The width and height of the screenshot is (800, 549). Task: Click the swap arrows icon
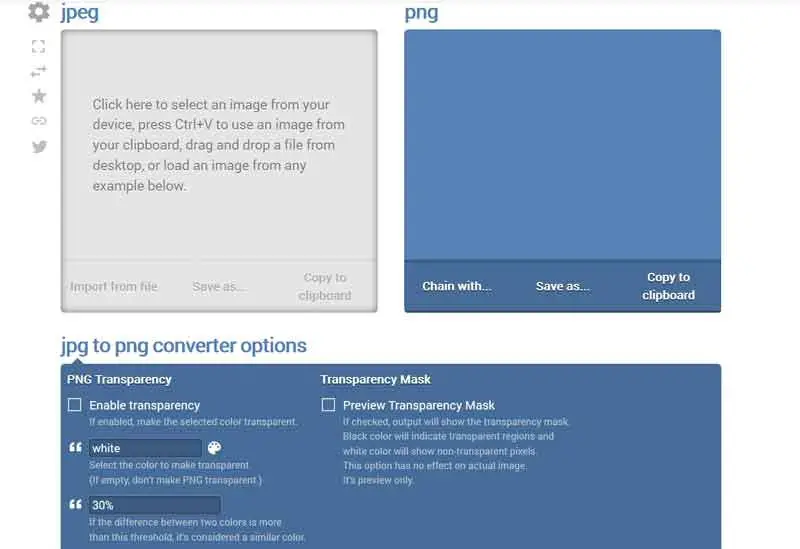click(39, 71)
